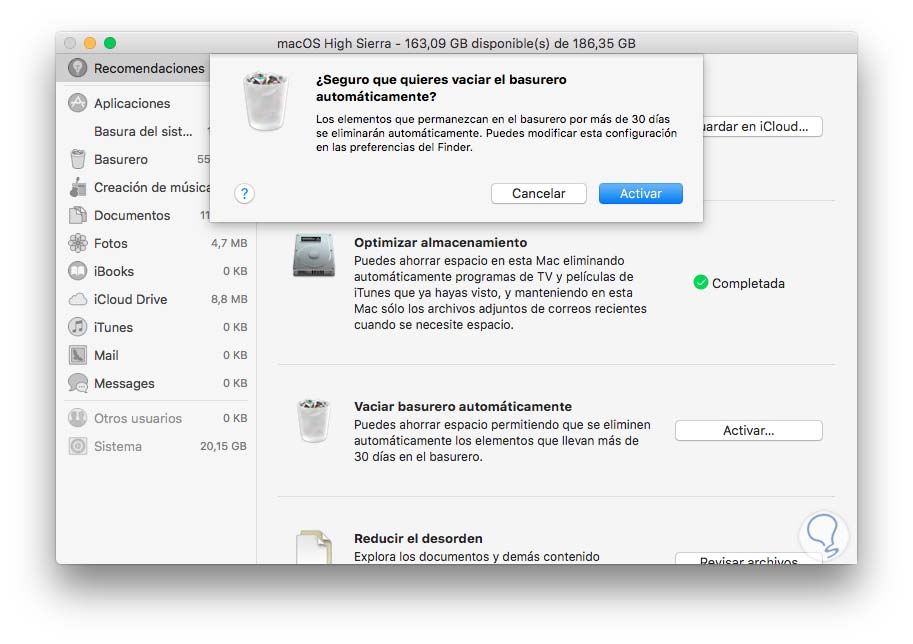Click the Documentos file icon
The width and height of the screenshot is (913, 644).
tap(77, 215)
